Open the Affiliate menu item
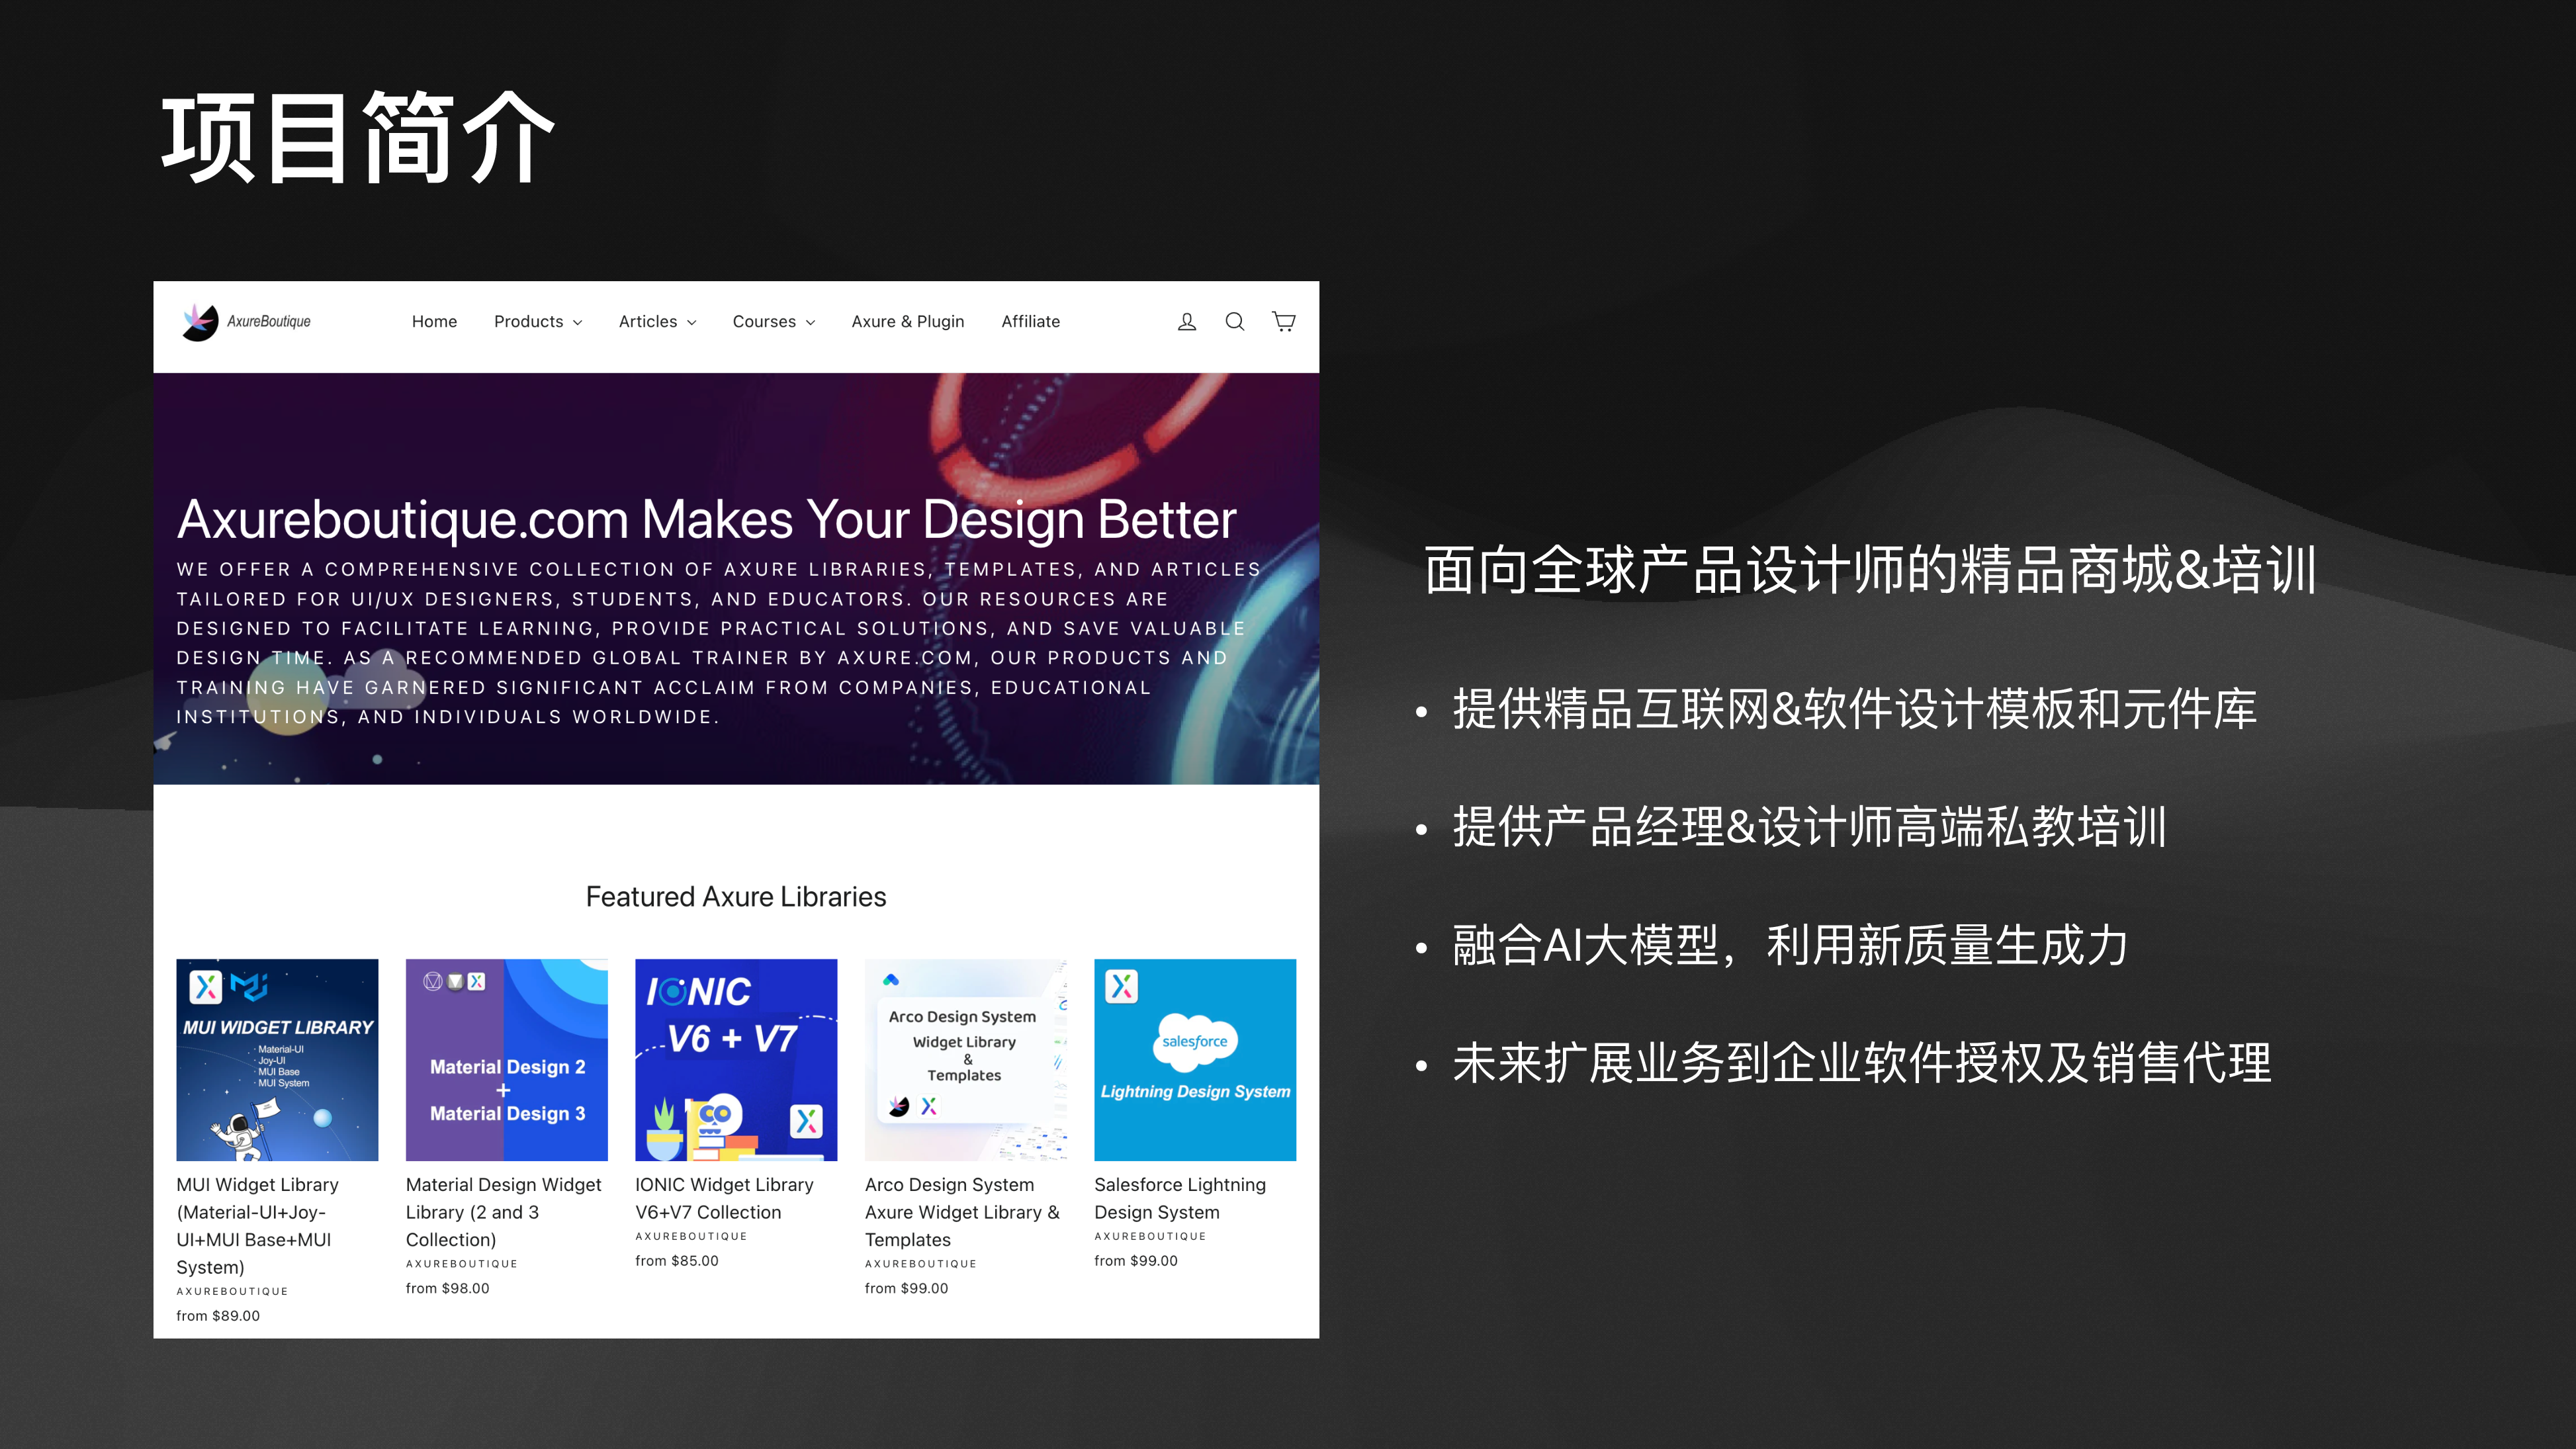Screen dimensions: 2576x1449 coord(1030,321)
